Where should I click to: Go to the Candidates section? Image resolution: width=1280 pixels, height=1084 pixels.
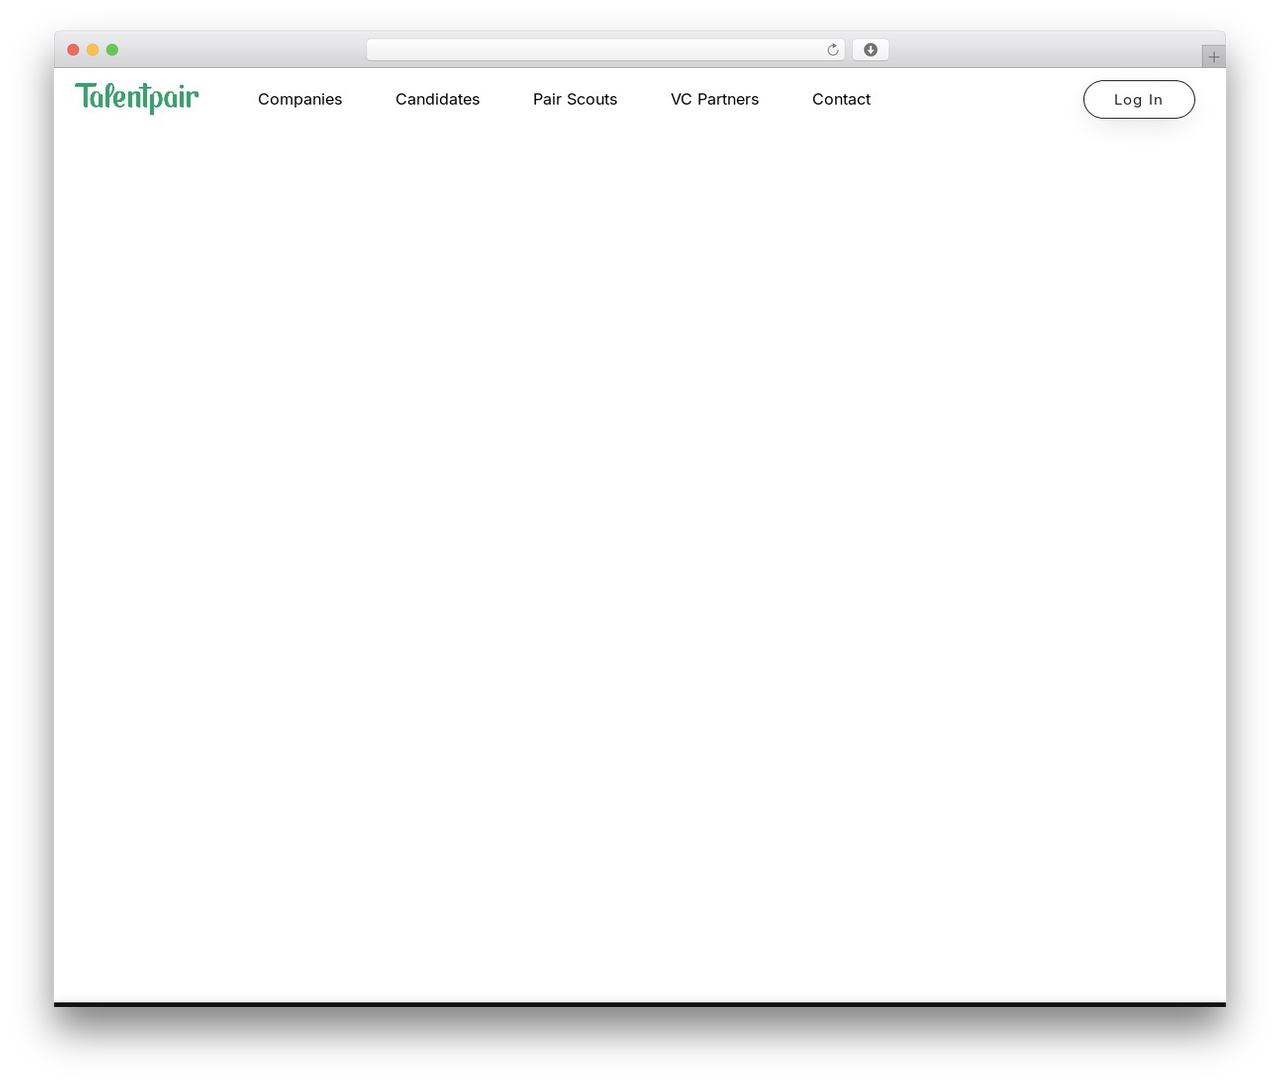click(x=437, y=99)
